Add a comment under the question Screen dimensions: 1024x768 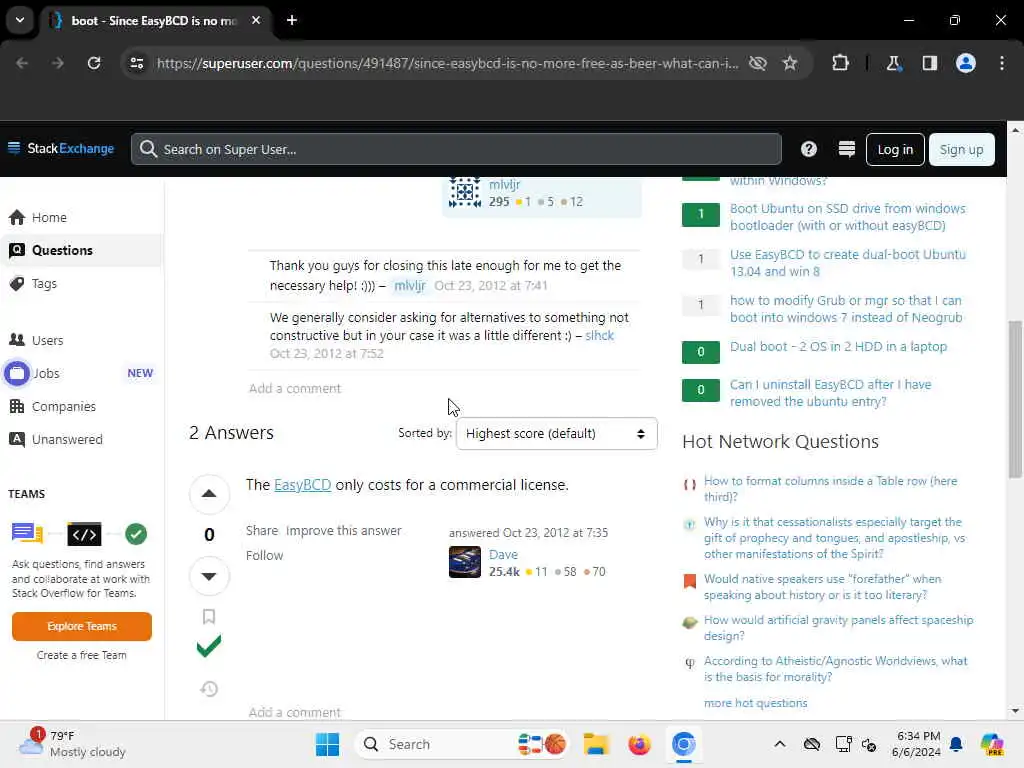(295, 389)
